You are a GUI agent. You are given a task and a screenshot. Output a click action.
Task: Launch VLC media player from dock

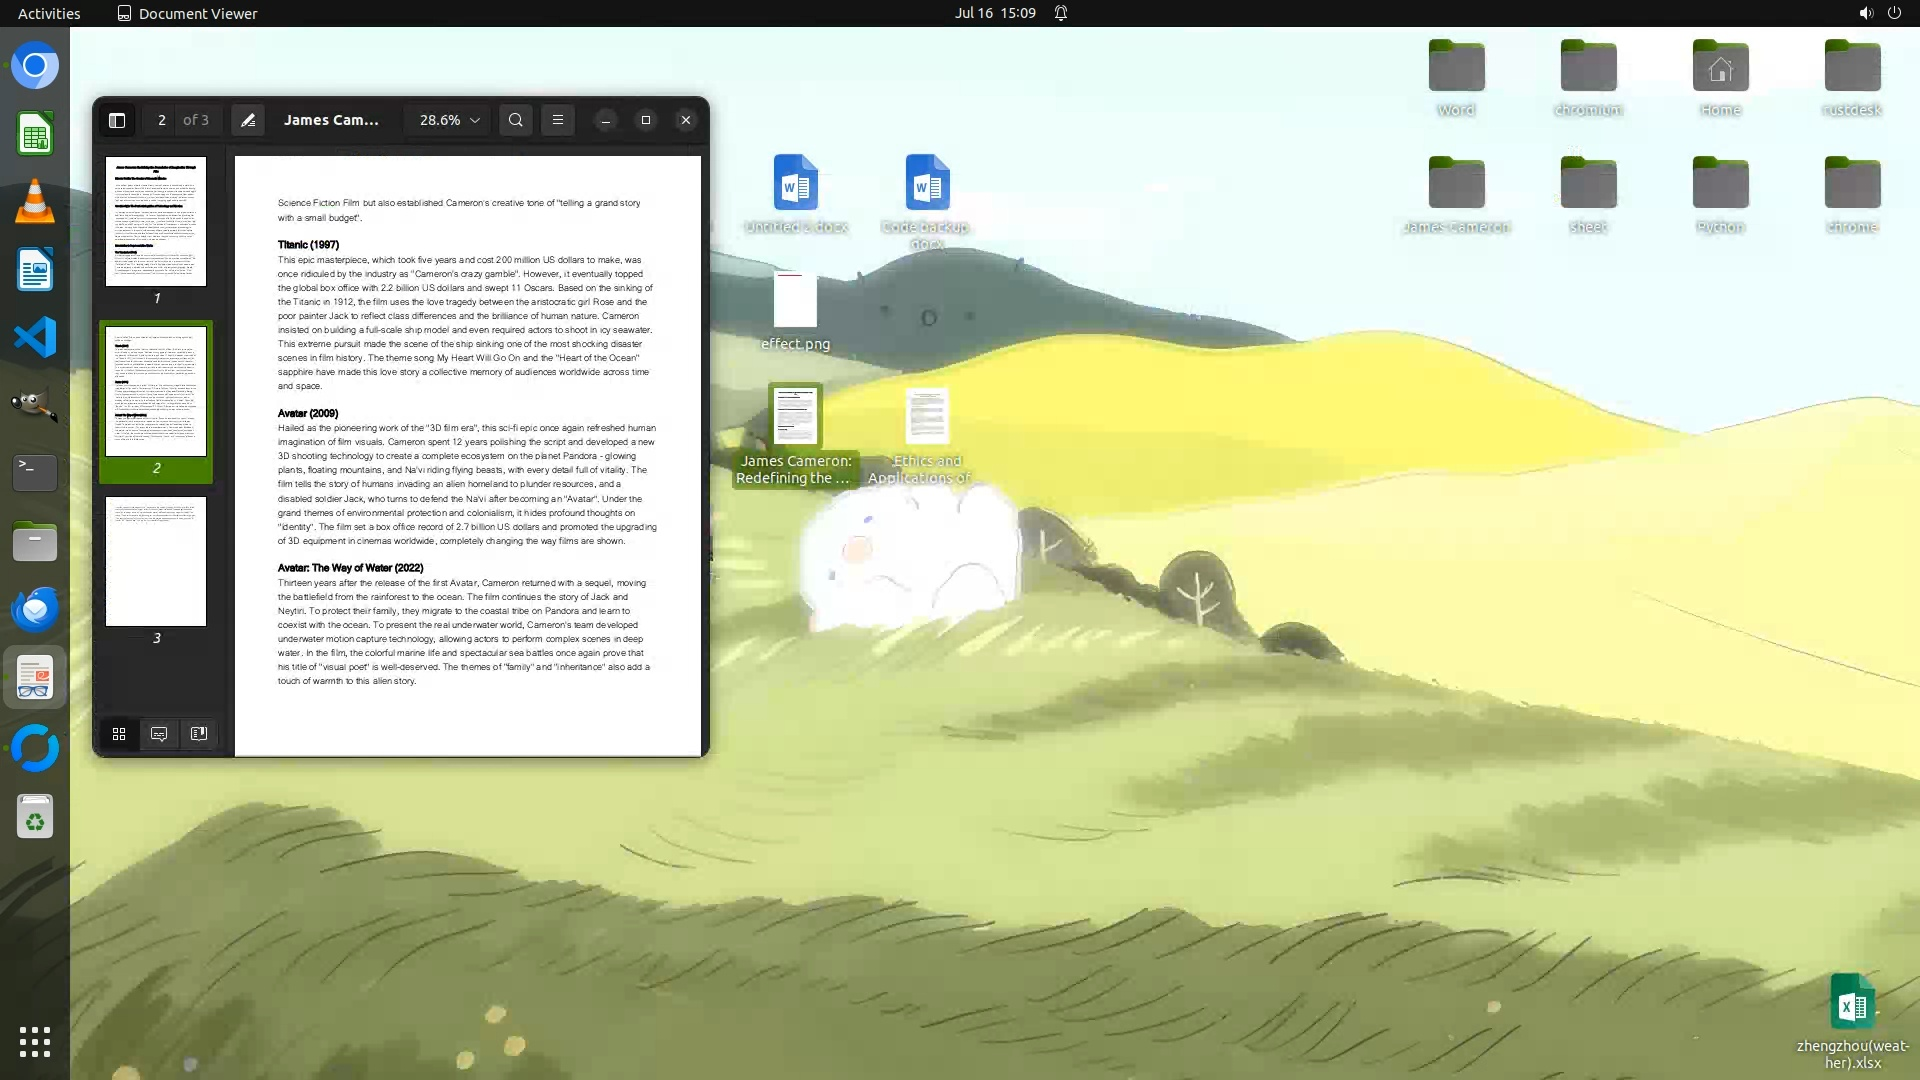(x=35, y=202)
